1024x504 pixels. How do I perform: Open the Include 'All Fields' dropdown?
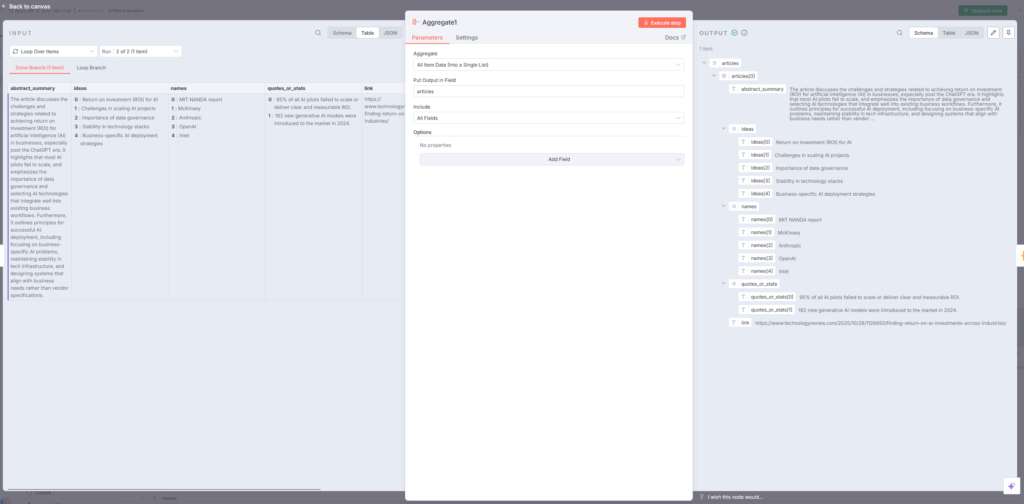pyautogui.click(x=548, y=118)
